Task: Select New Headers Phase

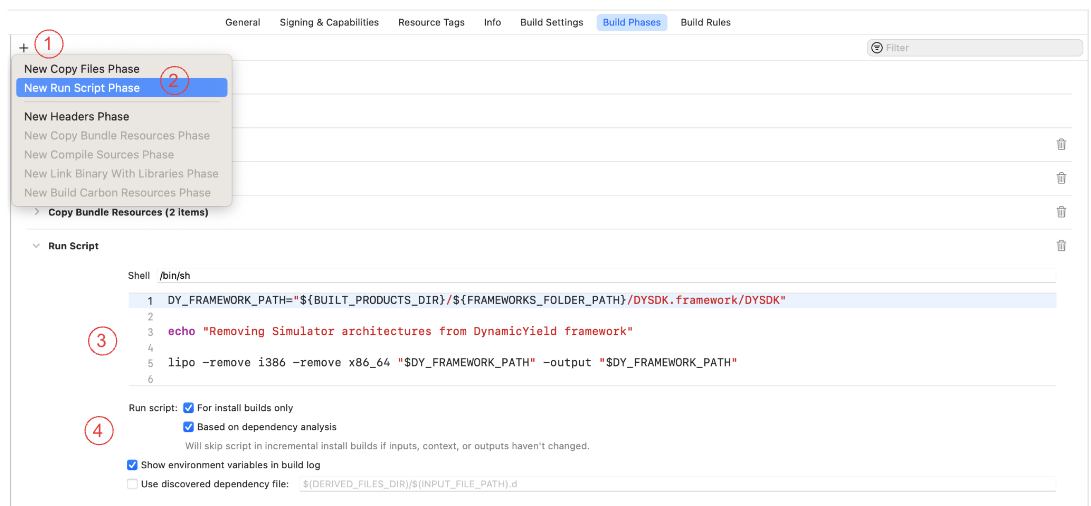Action: click(x=77, y=116)
